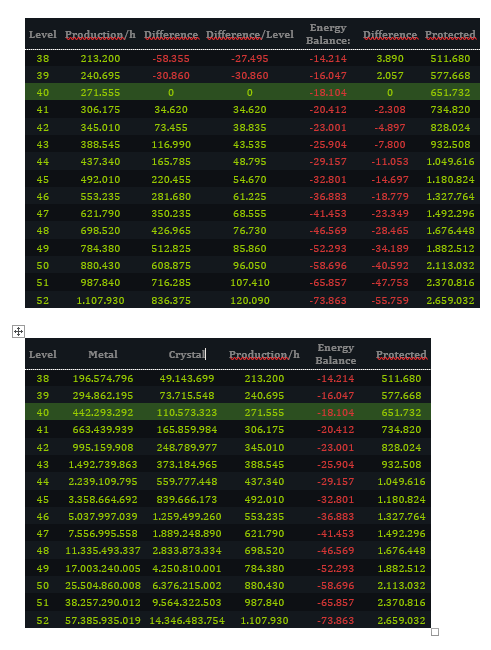The height and width of the screenshot is (650, 491).
Task: Select highlighted level 40 row in top table
Action: click(252, 92)
